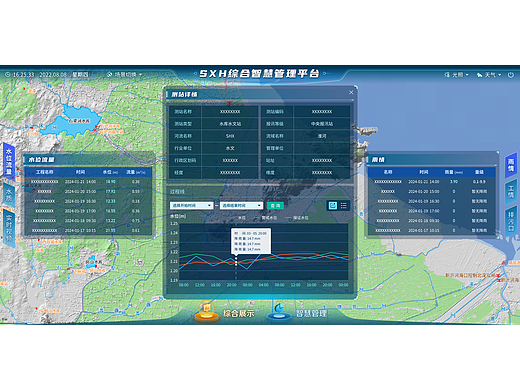Click water level value 21.55

(110, 230)
